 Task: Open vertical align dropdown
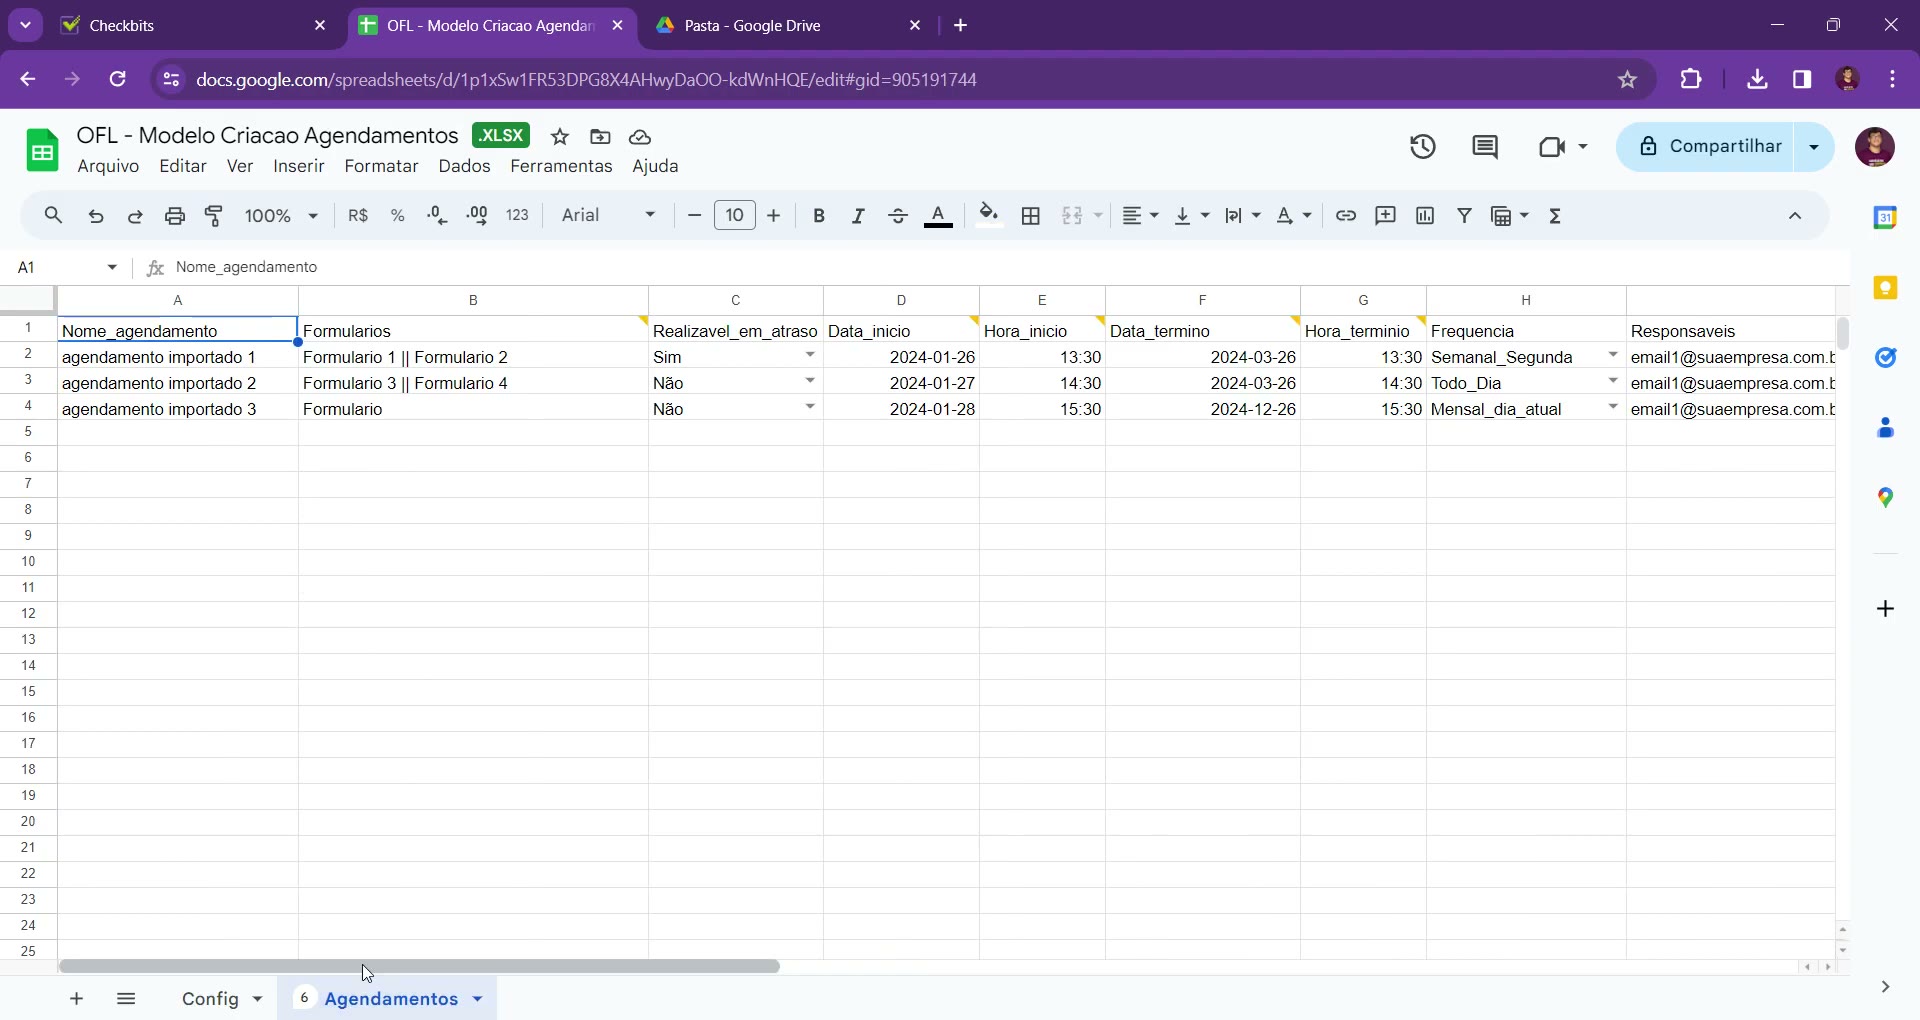point(1191,216)
